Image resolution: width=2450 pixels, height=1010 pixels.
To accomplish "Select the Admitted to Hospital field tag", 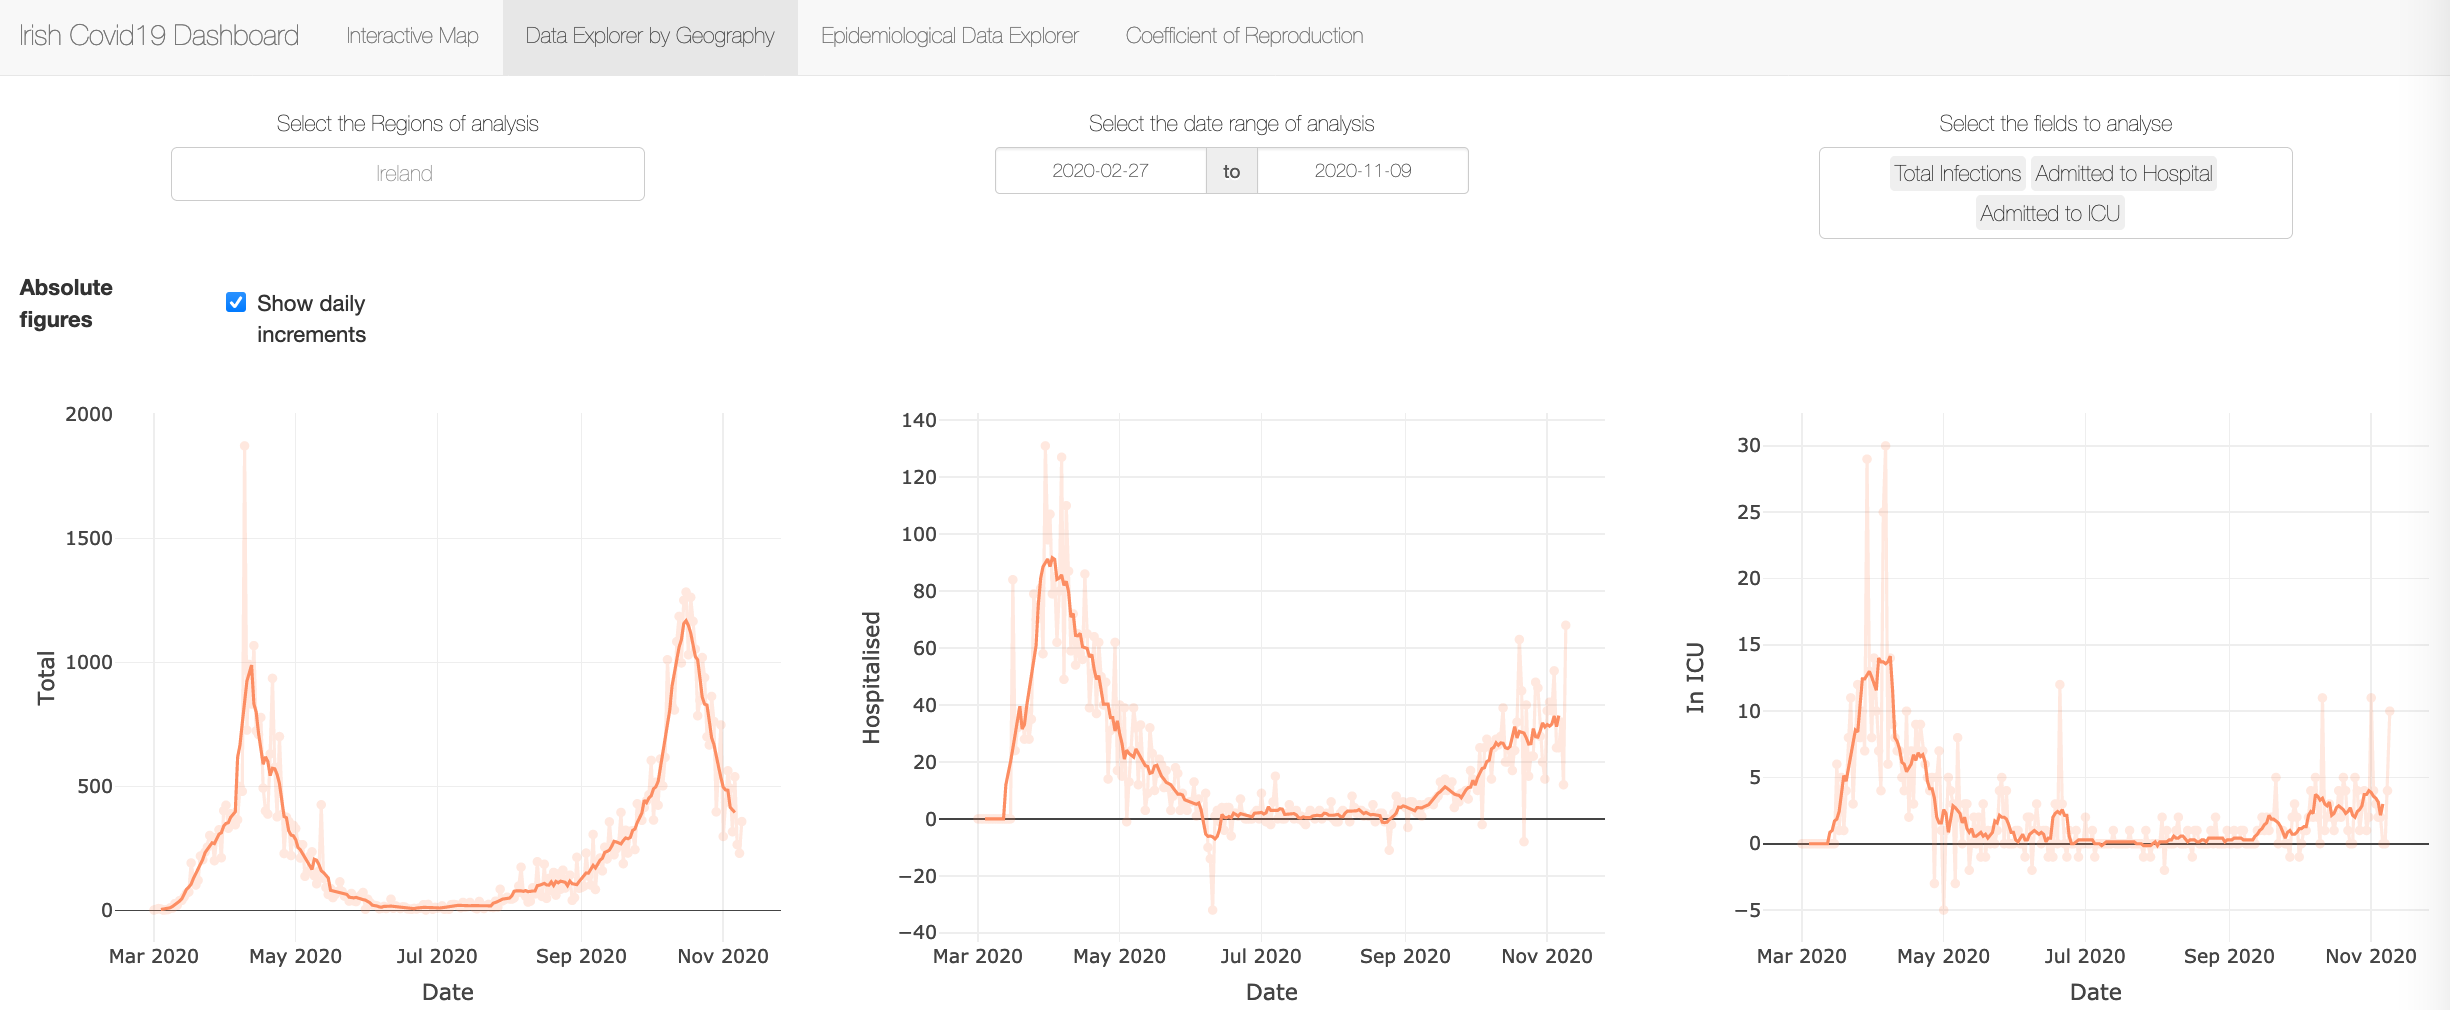I will [x=2124, y=174].
